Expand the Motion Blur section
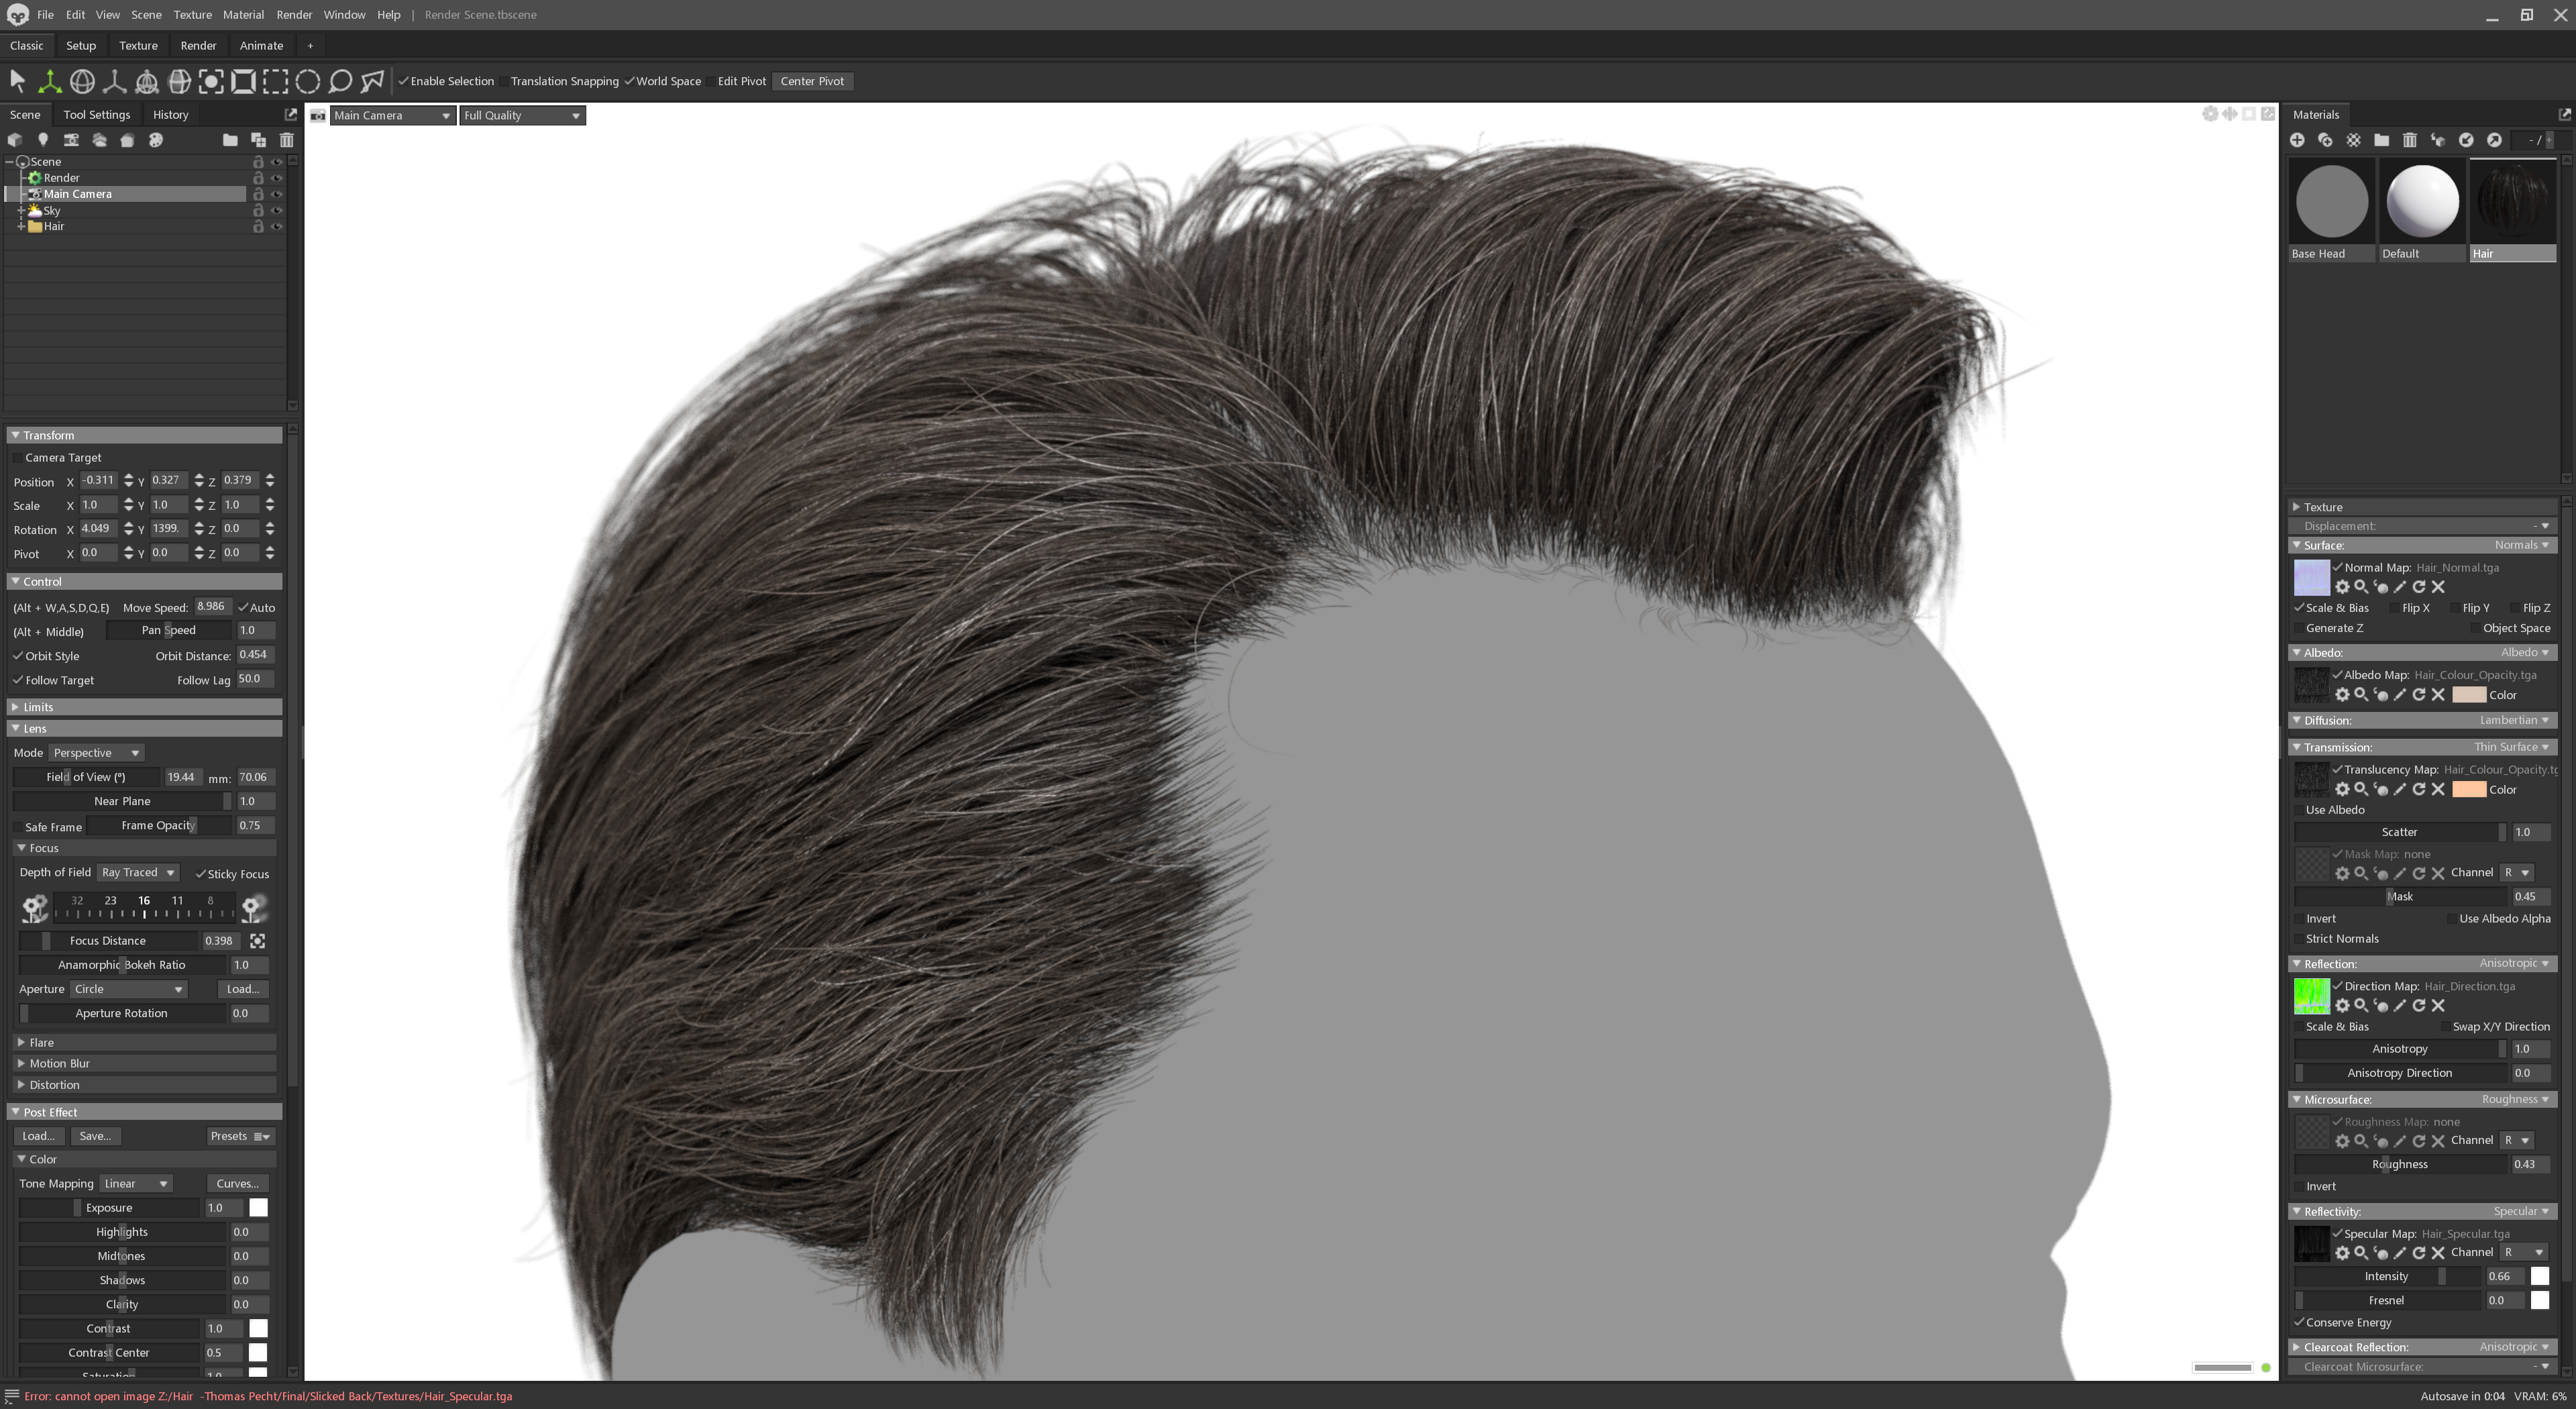 pos(60,1063)
